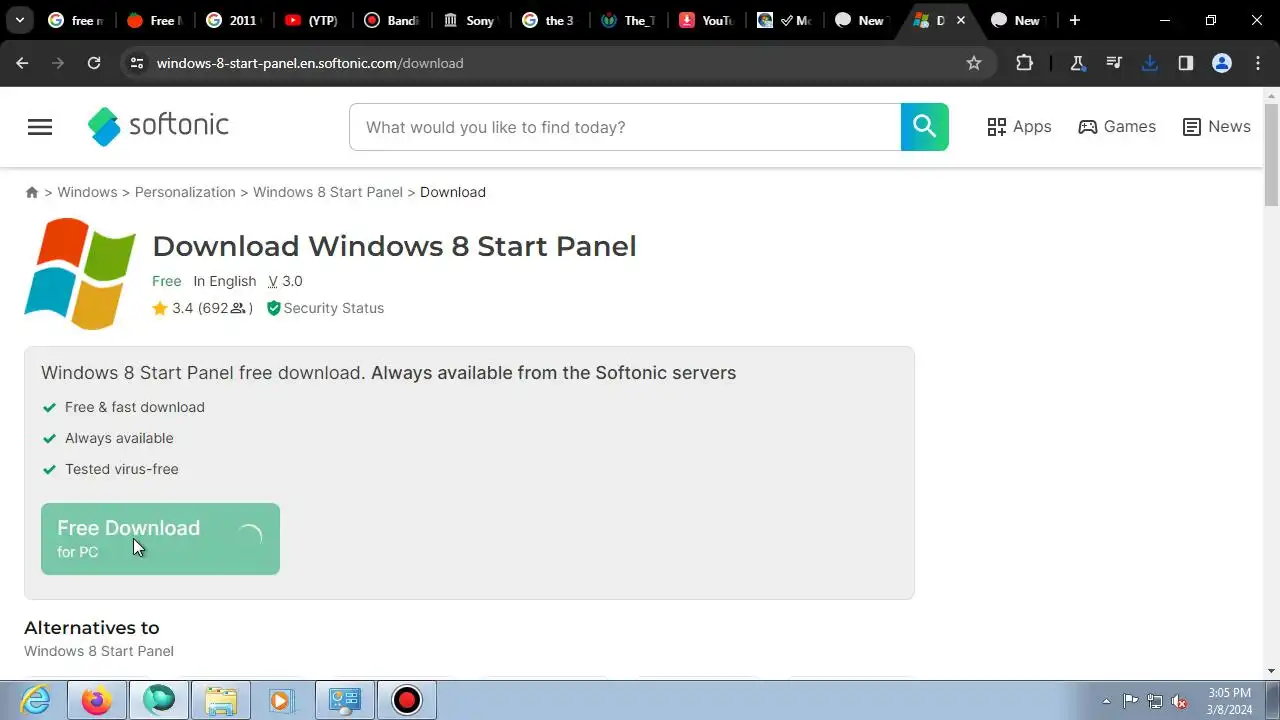Image resolution: width=1280 pixels, height=720 pixels.
Task: Open Chrome Labs flask icon
Action: [1078, 63]
